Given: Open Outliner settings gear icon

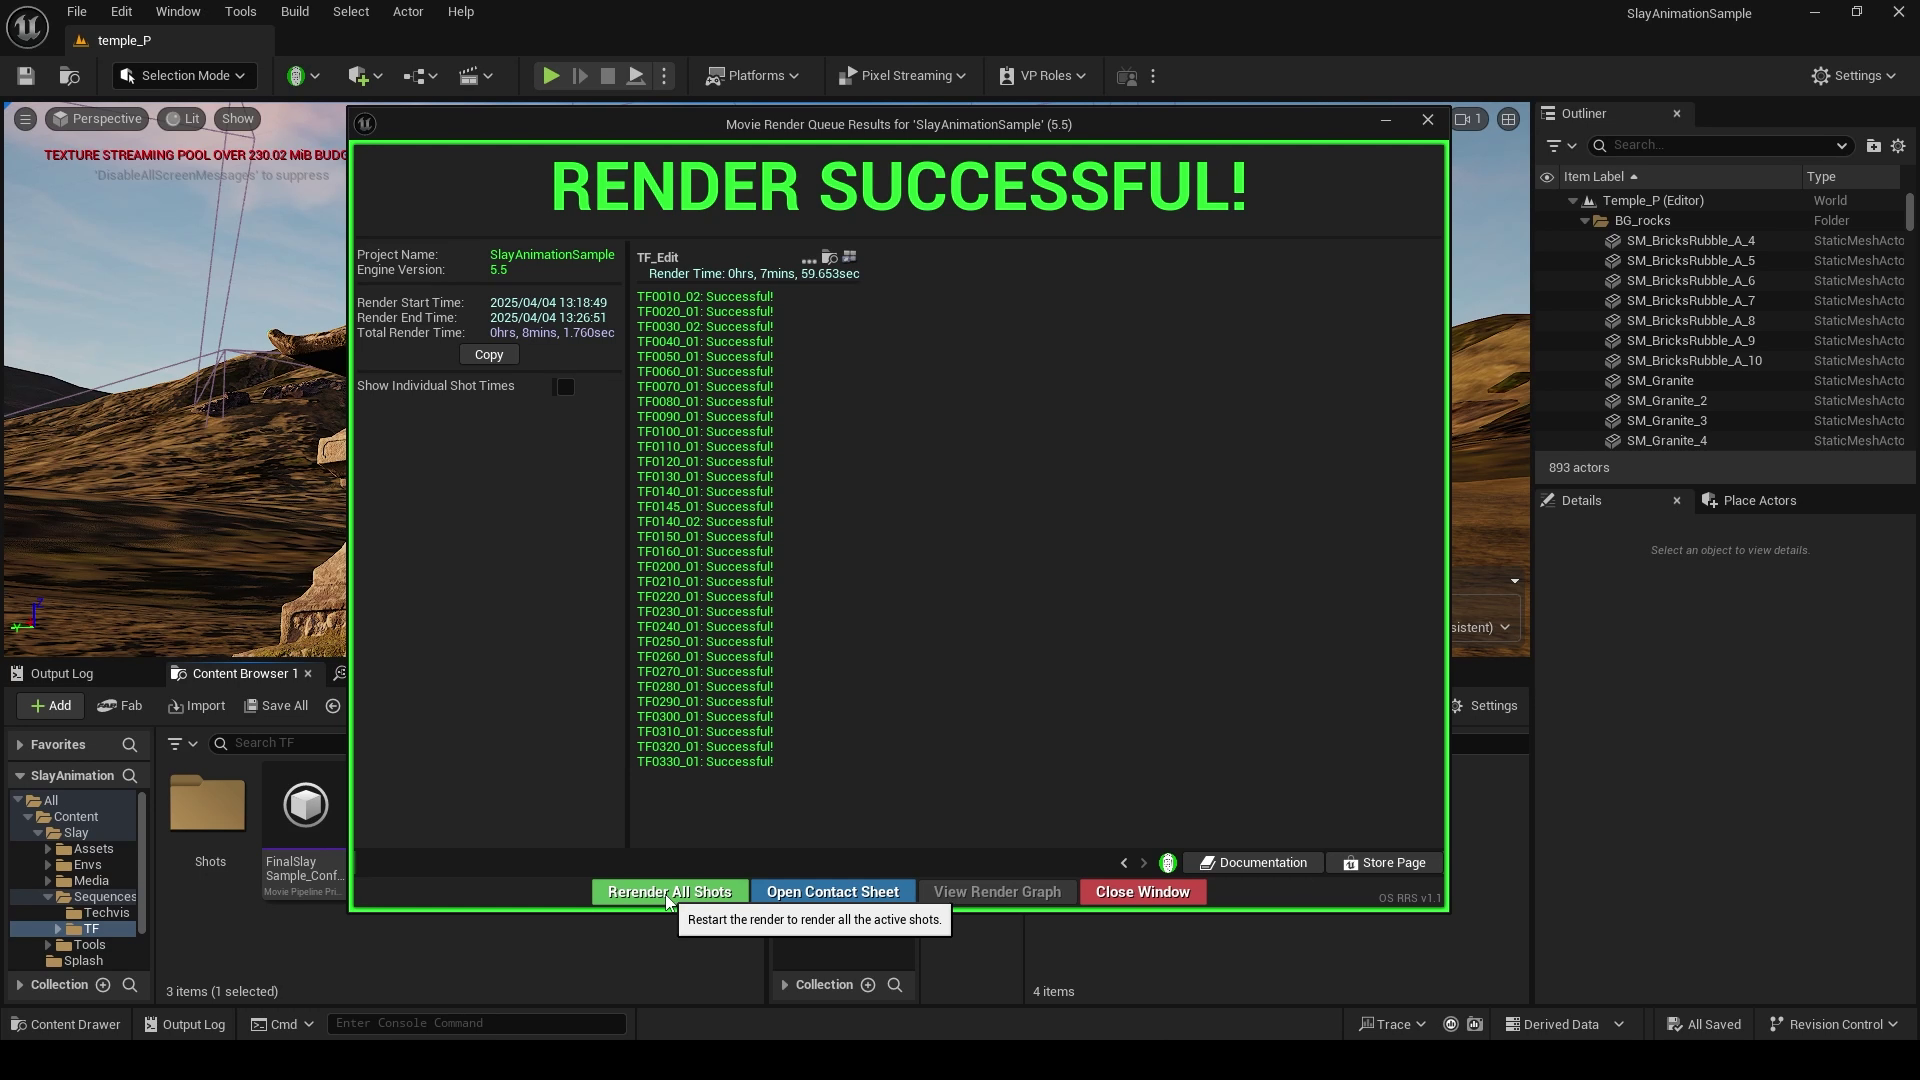Looking at the screenshot, I should tap(1898, 146).
